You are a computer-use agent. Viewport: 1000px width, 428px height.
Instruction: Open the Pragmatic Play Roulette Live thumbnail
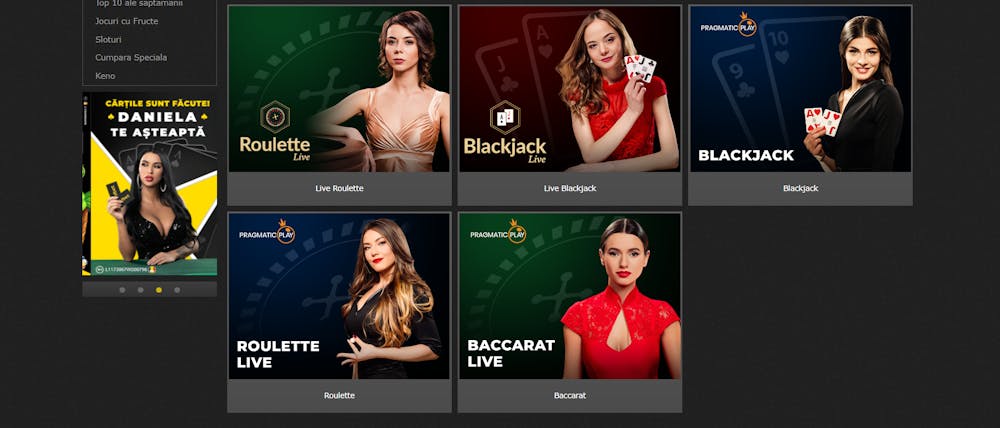[x=339, y=296]
